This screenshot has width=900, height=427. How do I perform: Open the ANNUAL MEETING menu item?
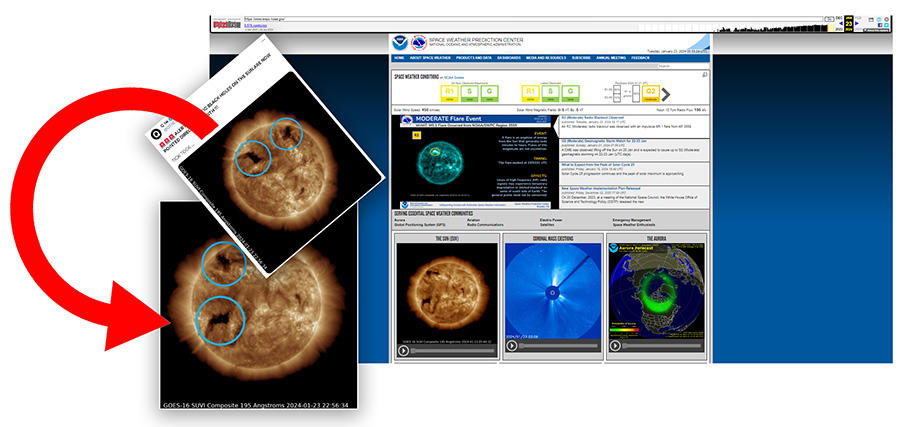click(611, 58)
